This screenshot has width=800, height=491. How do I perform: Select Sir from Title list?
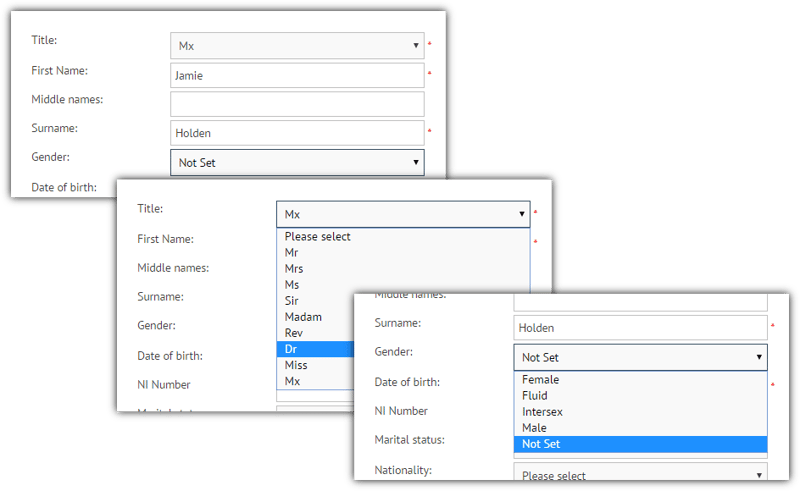pos(315,301)
